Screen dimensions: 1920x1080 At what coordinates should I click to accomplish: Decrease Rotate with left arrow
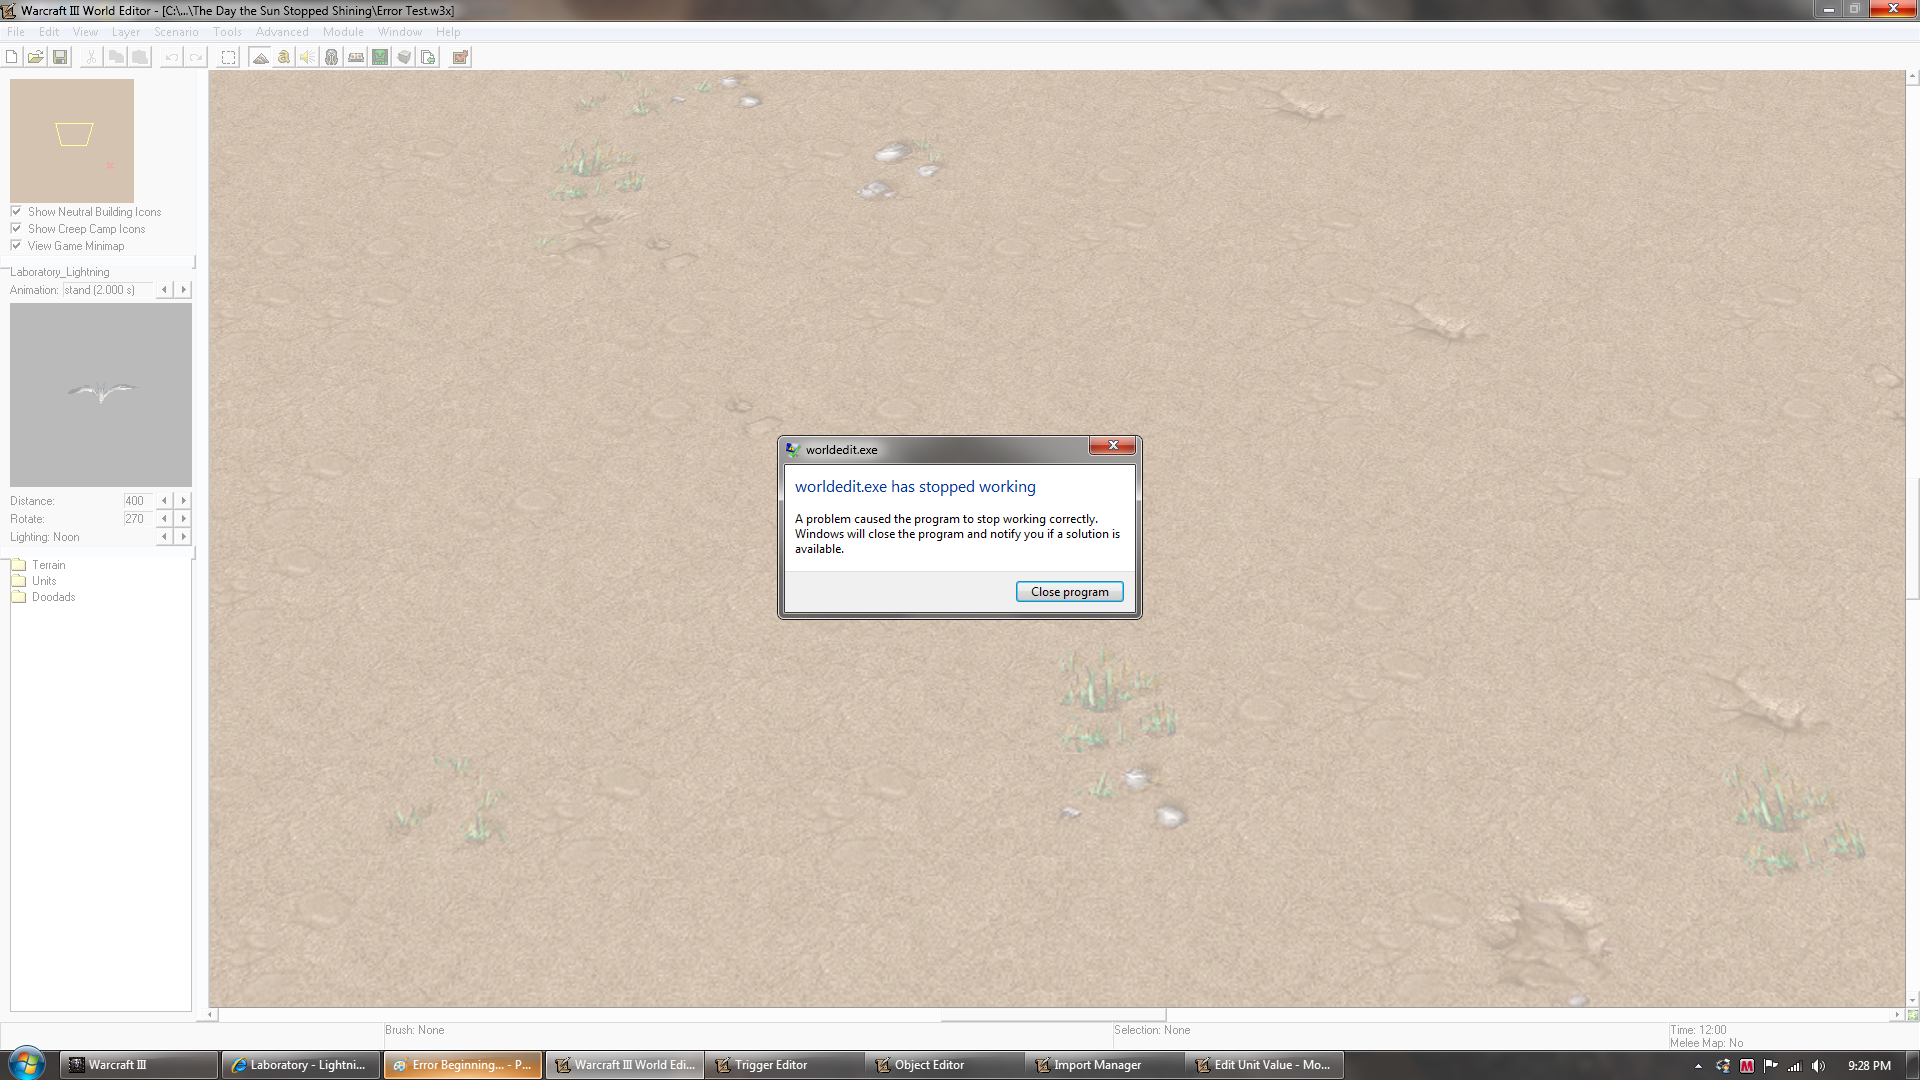(x=165, y=519)
